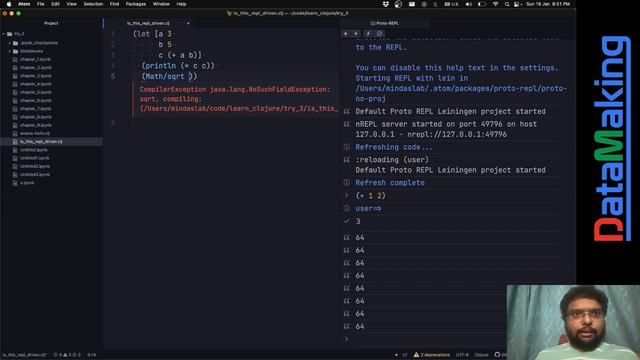The image size is (640, 360).
Task: Click the lightning bolt REPL toolbar button
Action: point(368,34)
